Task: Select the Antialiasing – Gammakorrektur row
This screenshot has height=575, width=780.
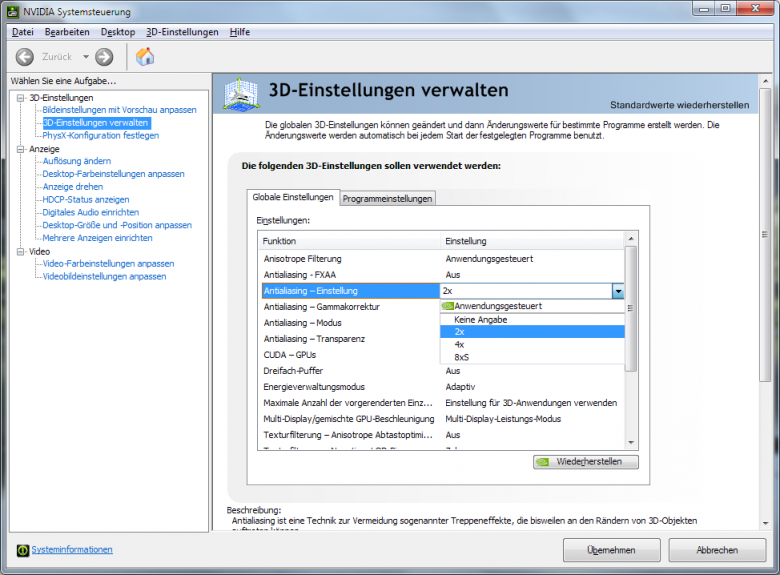Action: (351, 307)
